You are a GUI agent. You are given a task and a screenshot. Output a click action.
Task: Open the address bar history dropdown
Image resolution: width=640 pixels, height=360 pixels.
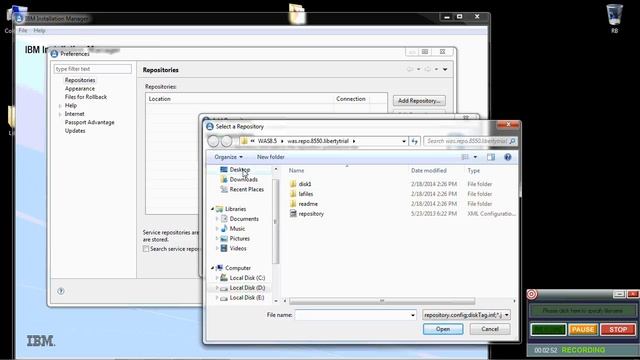(x=404, y=141)
